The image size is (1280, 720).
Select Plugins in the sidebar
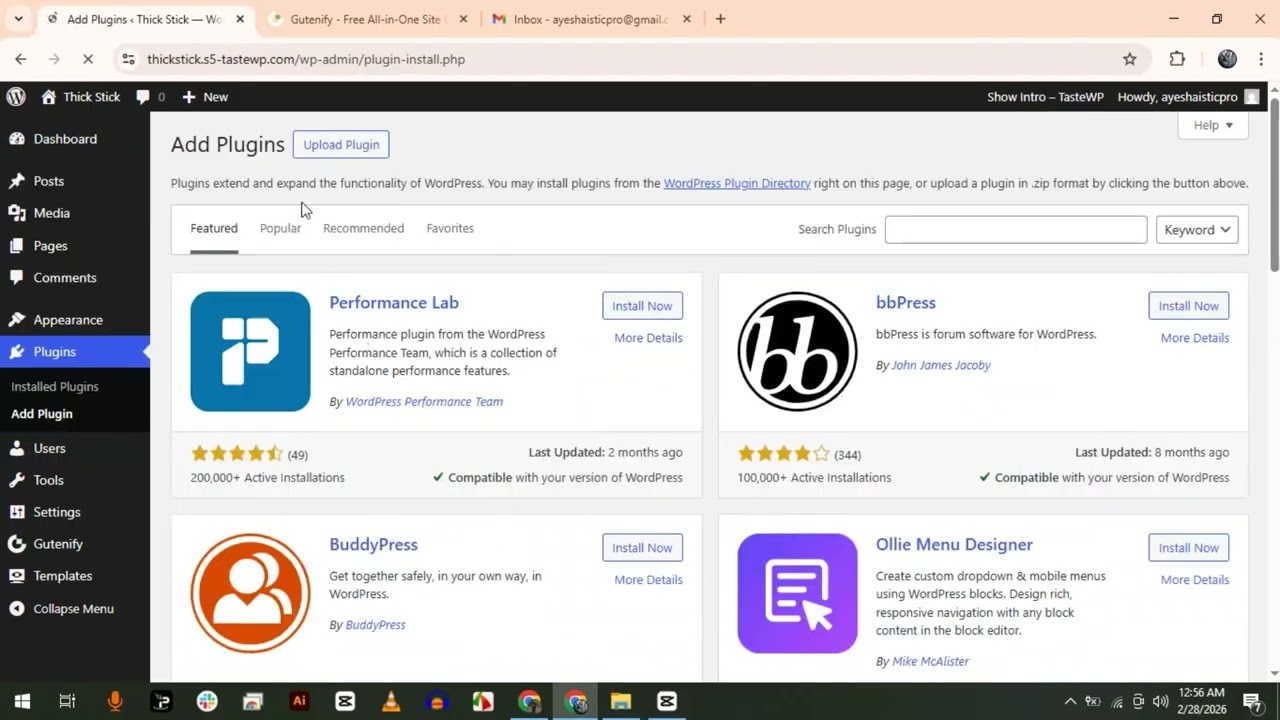(75, 352)
